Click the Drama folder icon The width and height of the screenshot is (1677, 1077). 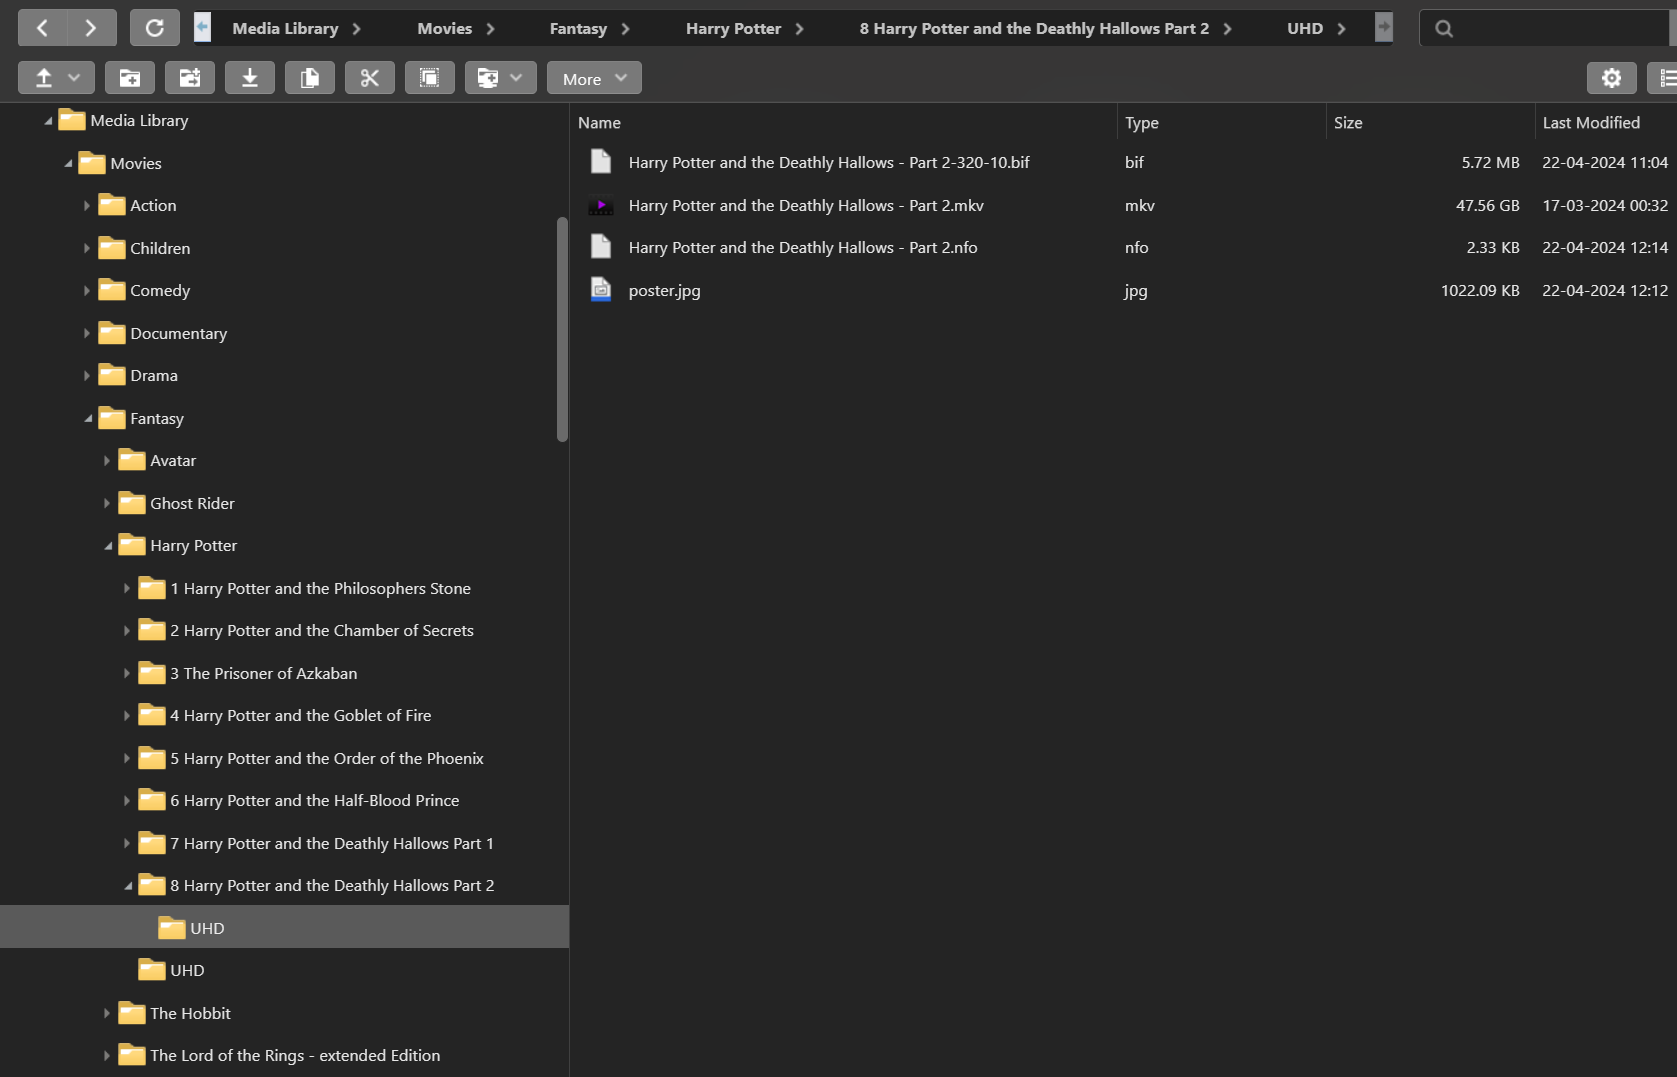point(111,375)
